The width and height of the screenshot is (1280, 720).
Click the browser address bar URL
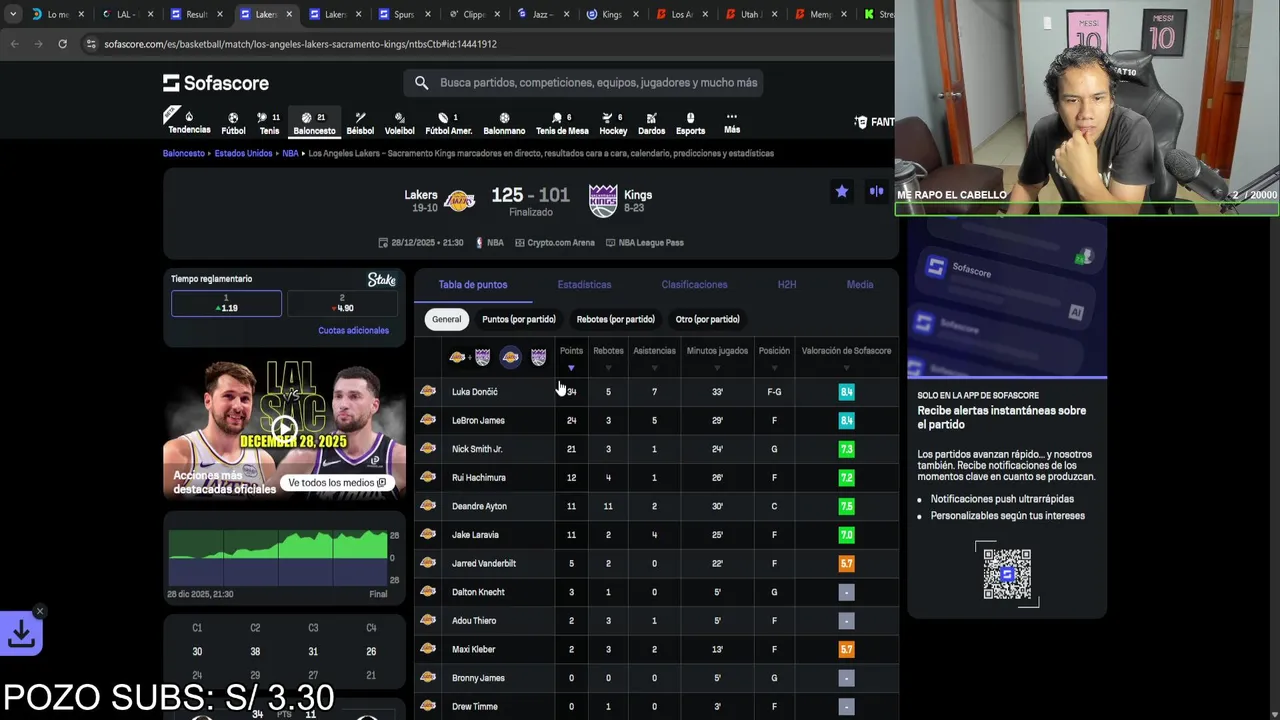(x=300, y=44)
